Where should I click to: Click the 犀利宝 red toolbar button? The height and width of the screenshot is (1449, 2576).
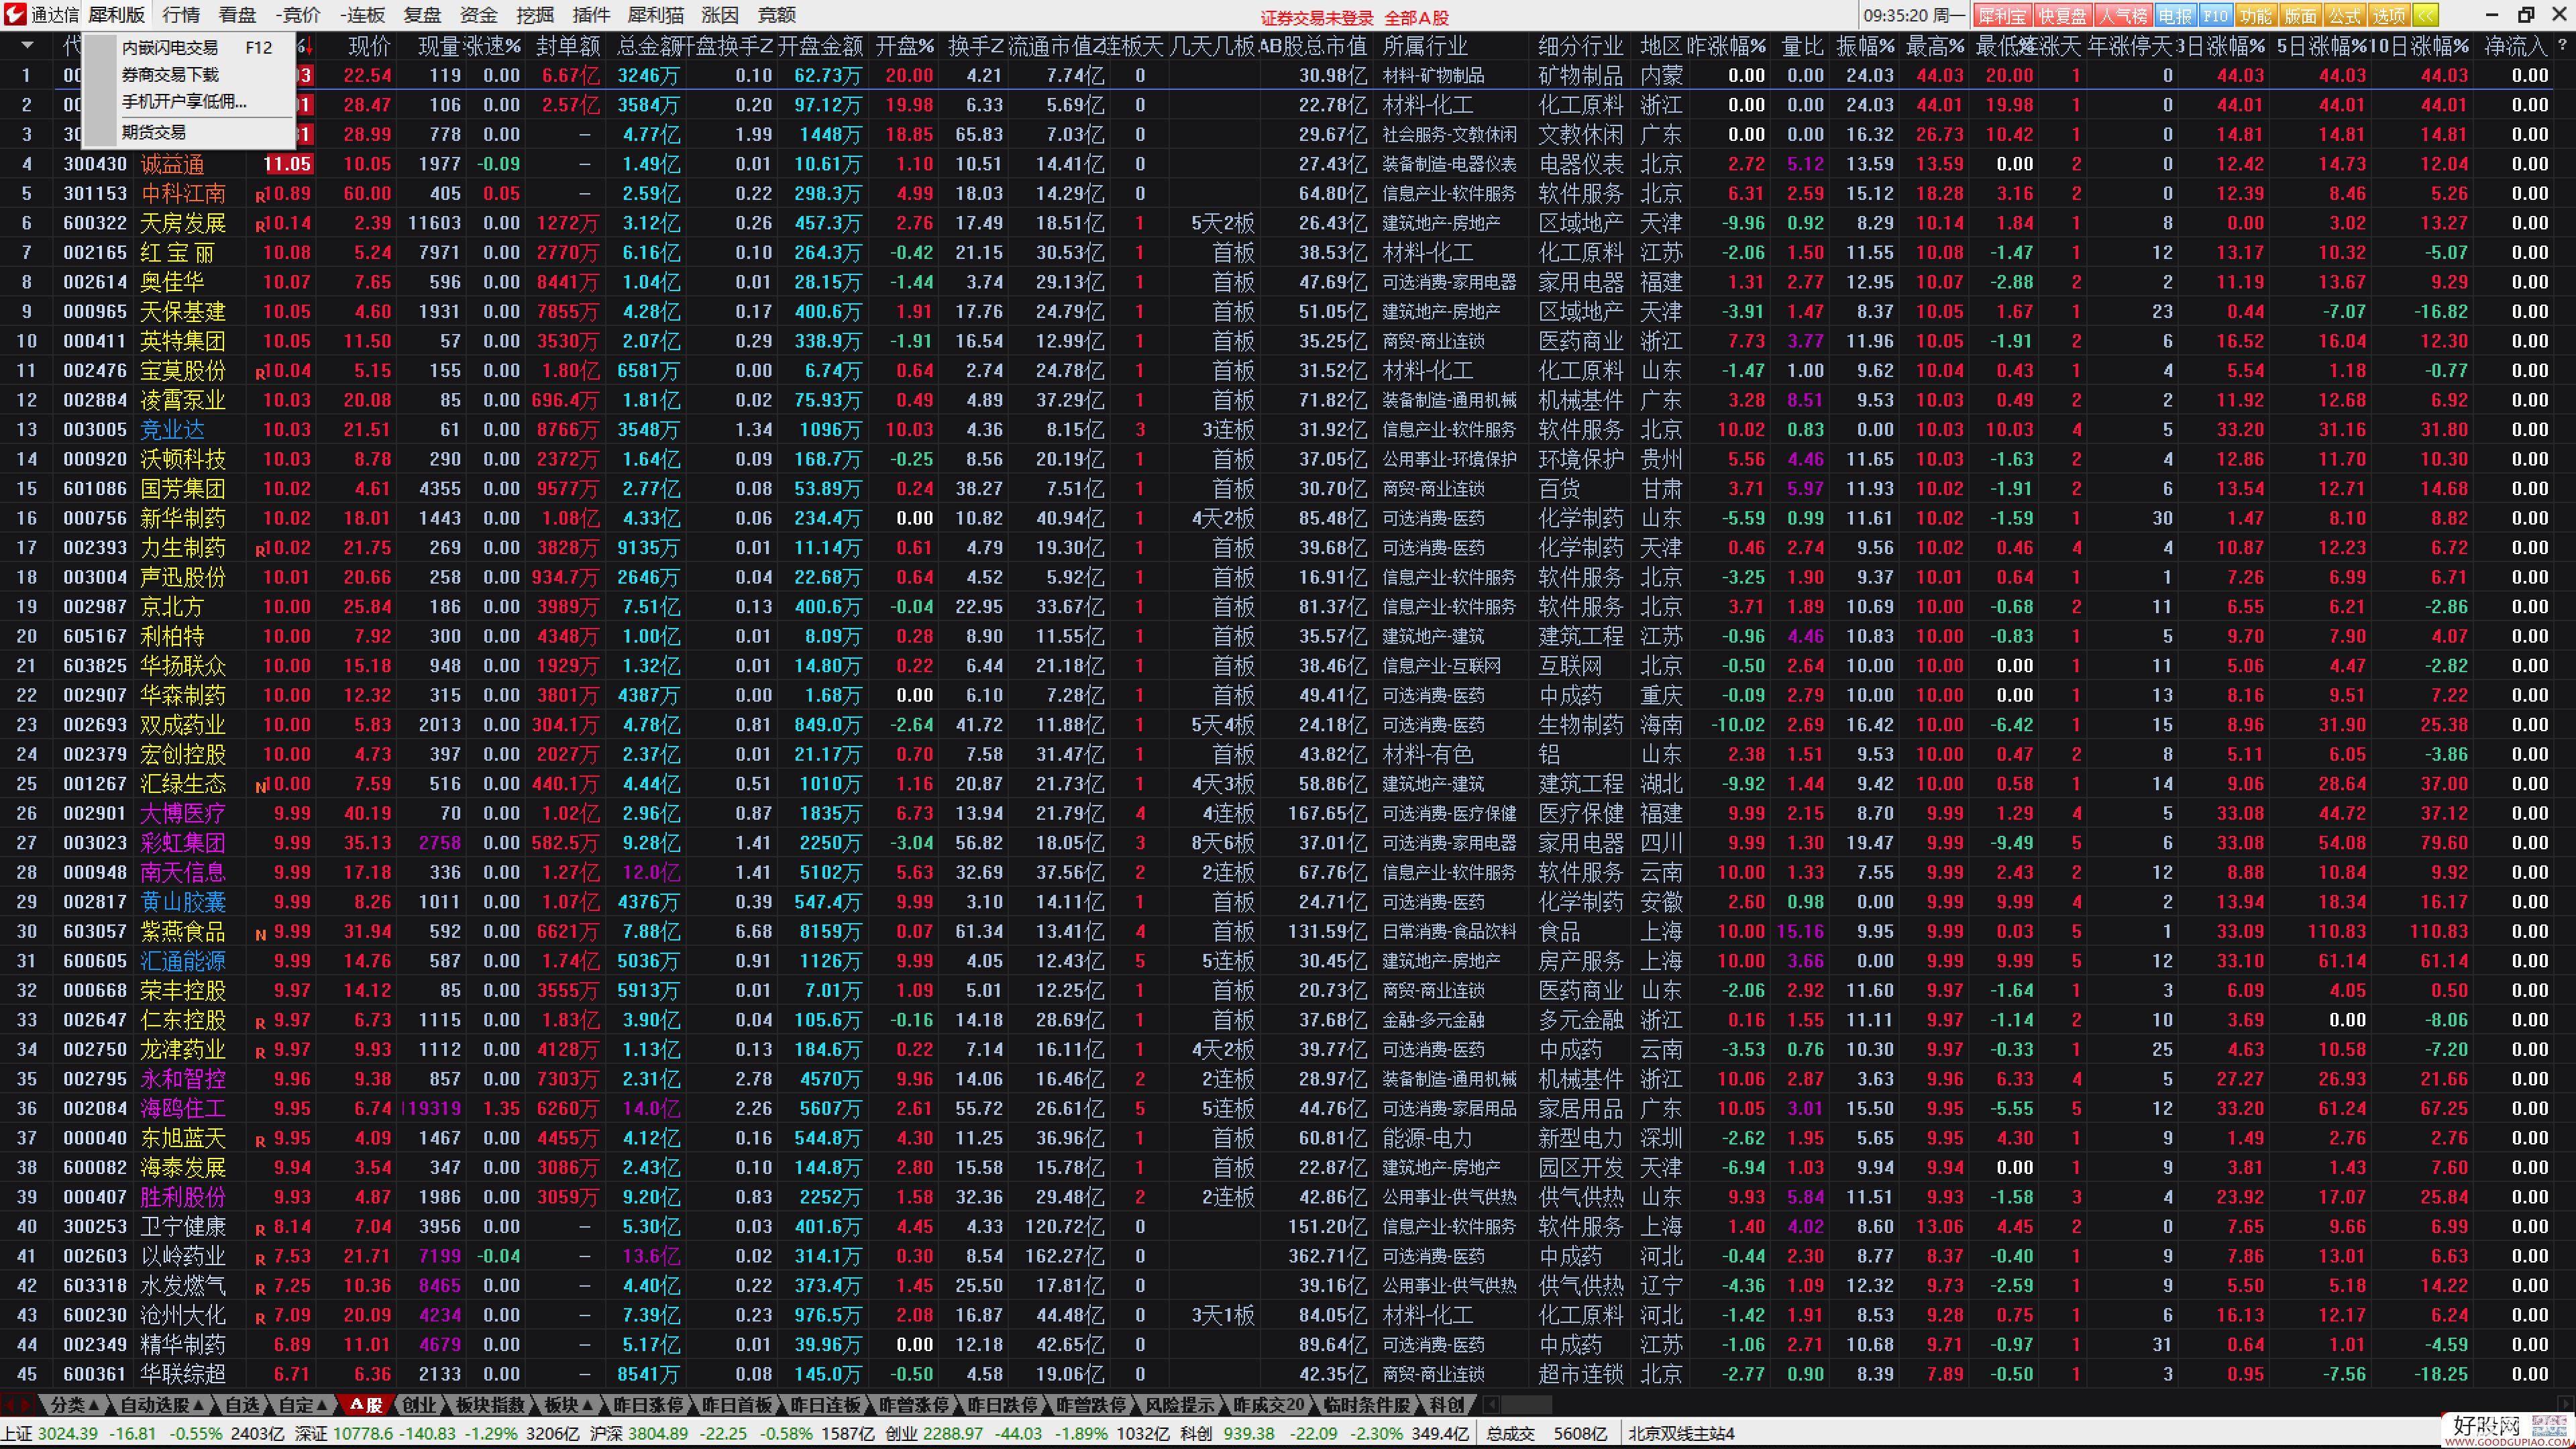[x=2002, y=15]
